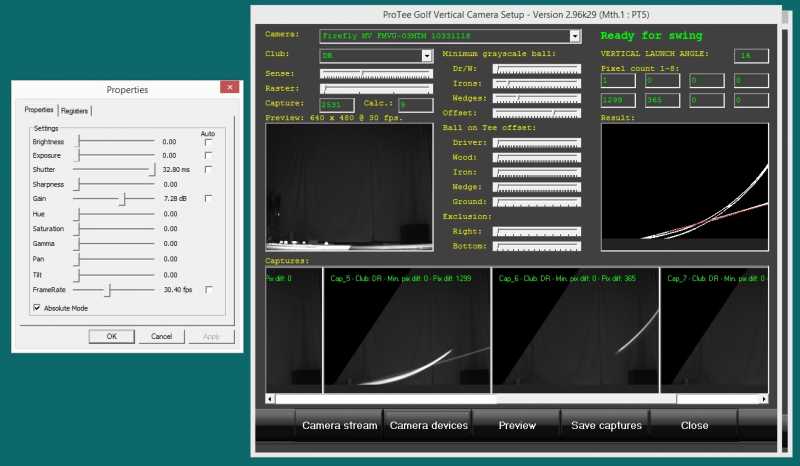Screen dimensions: 800x466
Task: Click the Brightness slider handle
Action: coord(78,142)
